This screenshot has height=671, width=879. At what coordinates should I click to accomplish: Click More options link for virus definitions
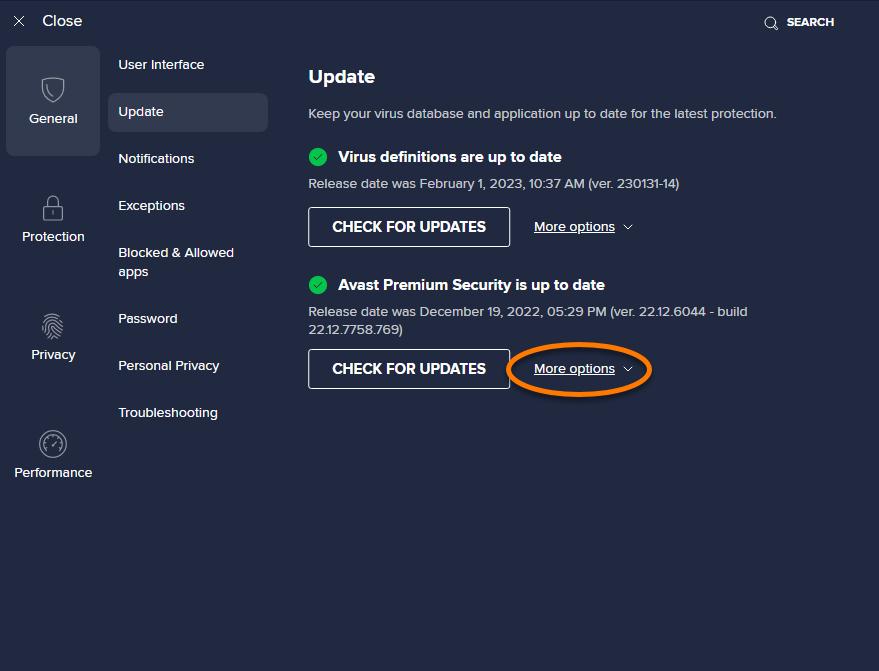(574, 227)
